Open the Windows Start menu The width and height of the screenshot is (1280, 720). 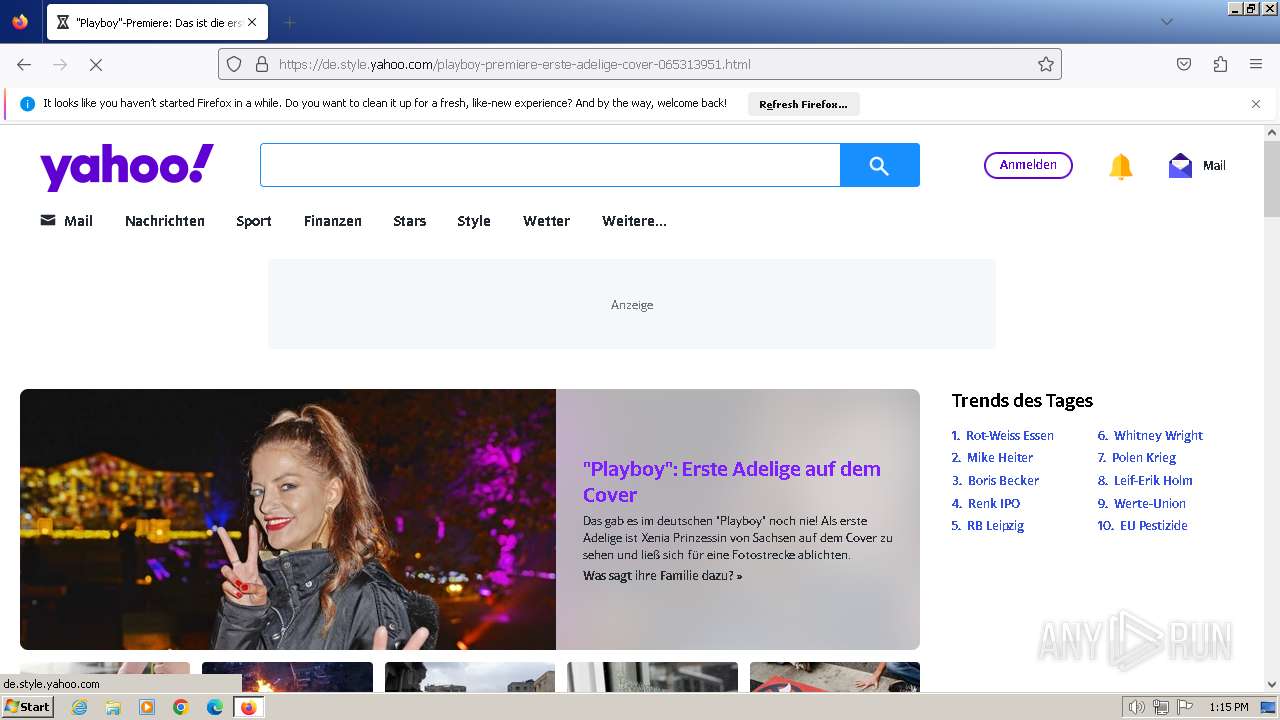28,706
